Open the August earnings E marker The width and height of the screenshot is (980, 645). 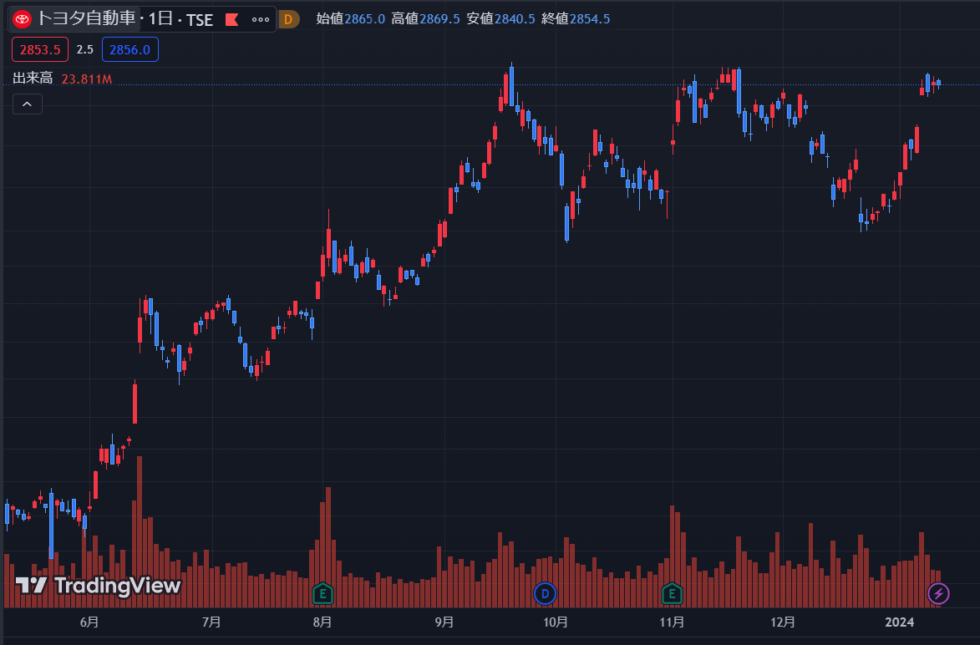coord(322,593)
